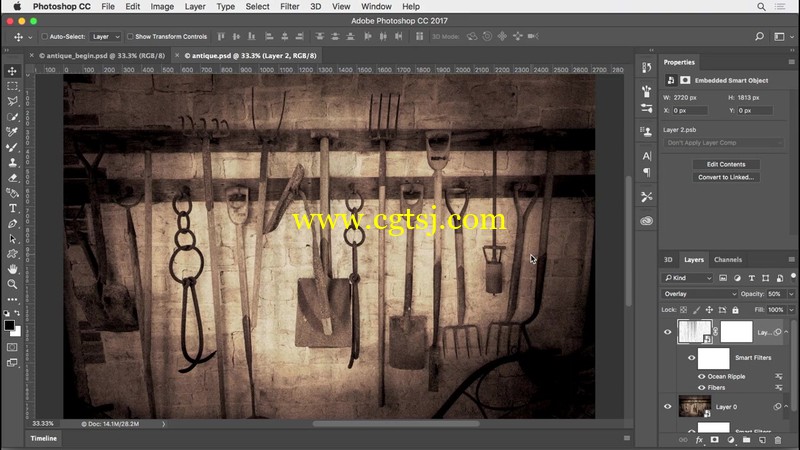Select the Horizontal Type tool
The height and width of the screenshot is (450, 800).
12,208
